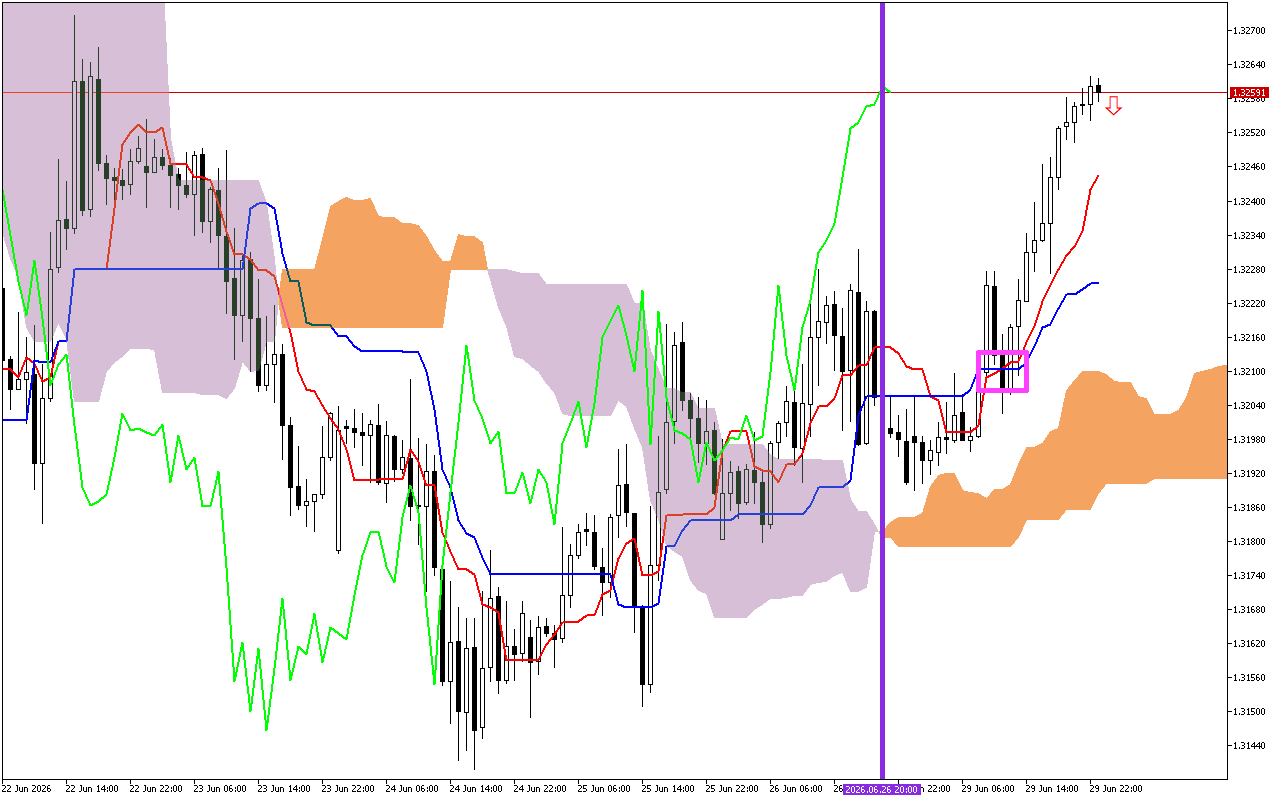Click the 25 Jun 22:00 time label
Image resolution: width=1280 pixels, height=800 pixels.
[731, 789]
